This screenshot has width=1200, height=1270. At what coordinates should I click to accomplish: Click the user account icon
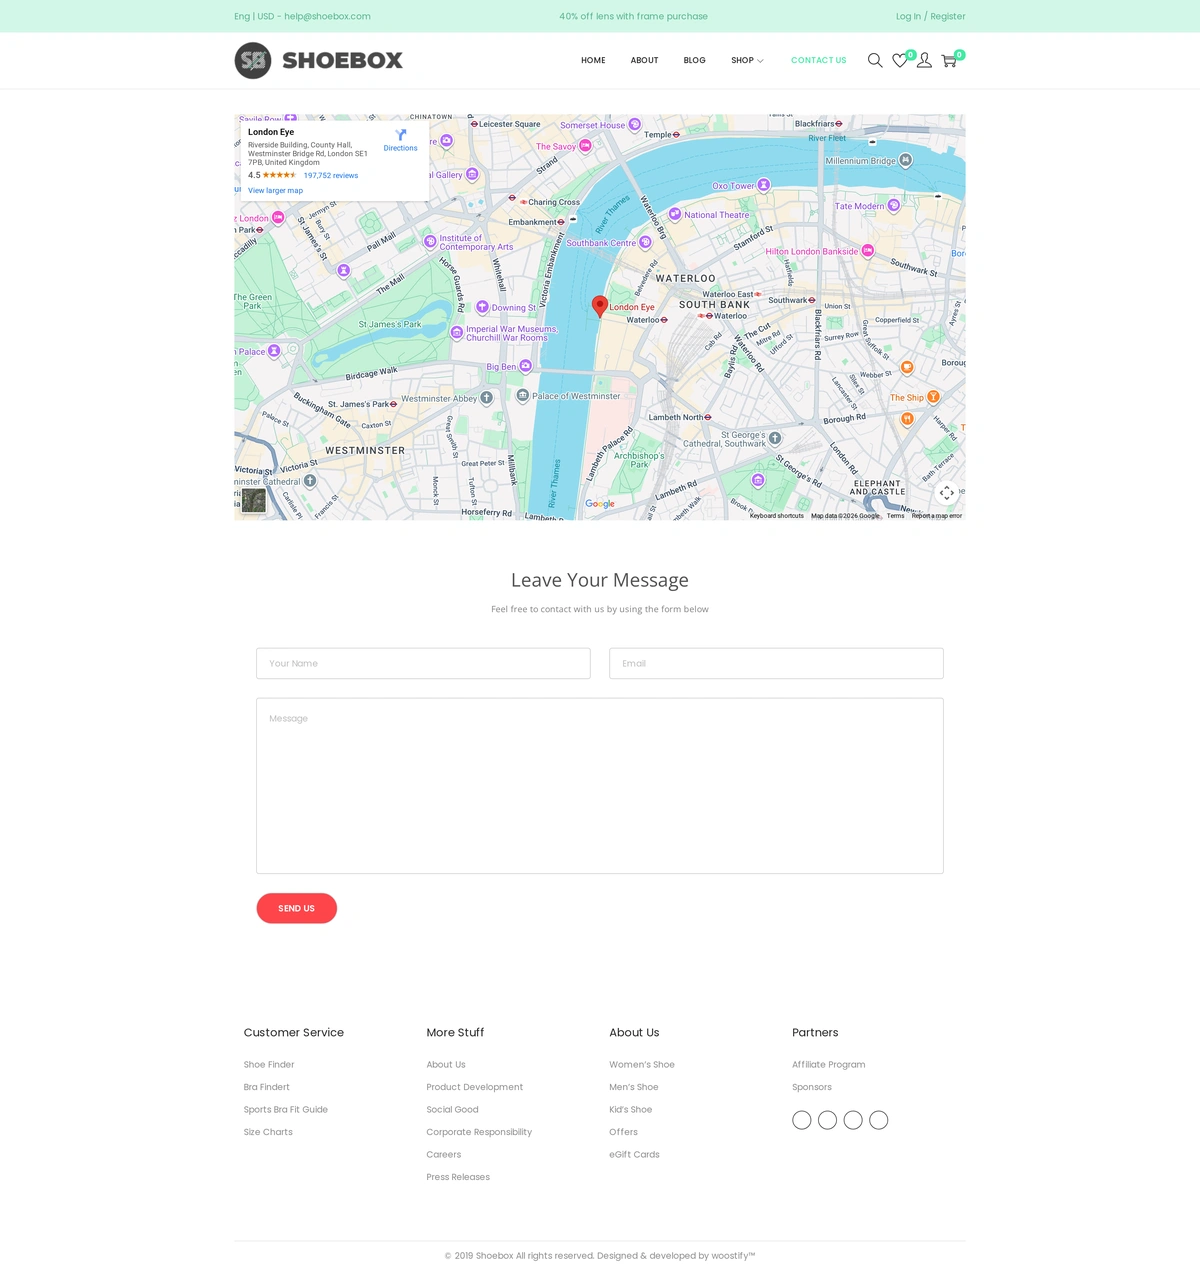(x=924, y=61)
